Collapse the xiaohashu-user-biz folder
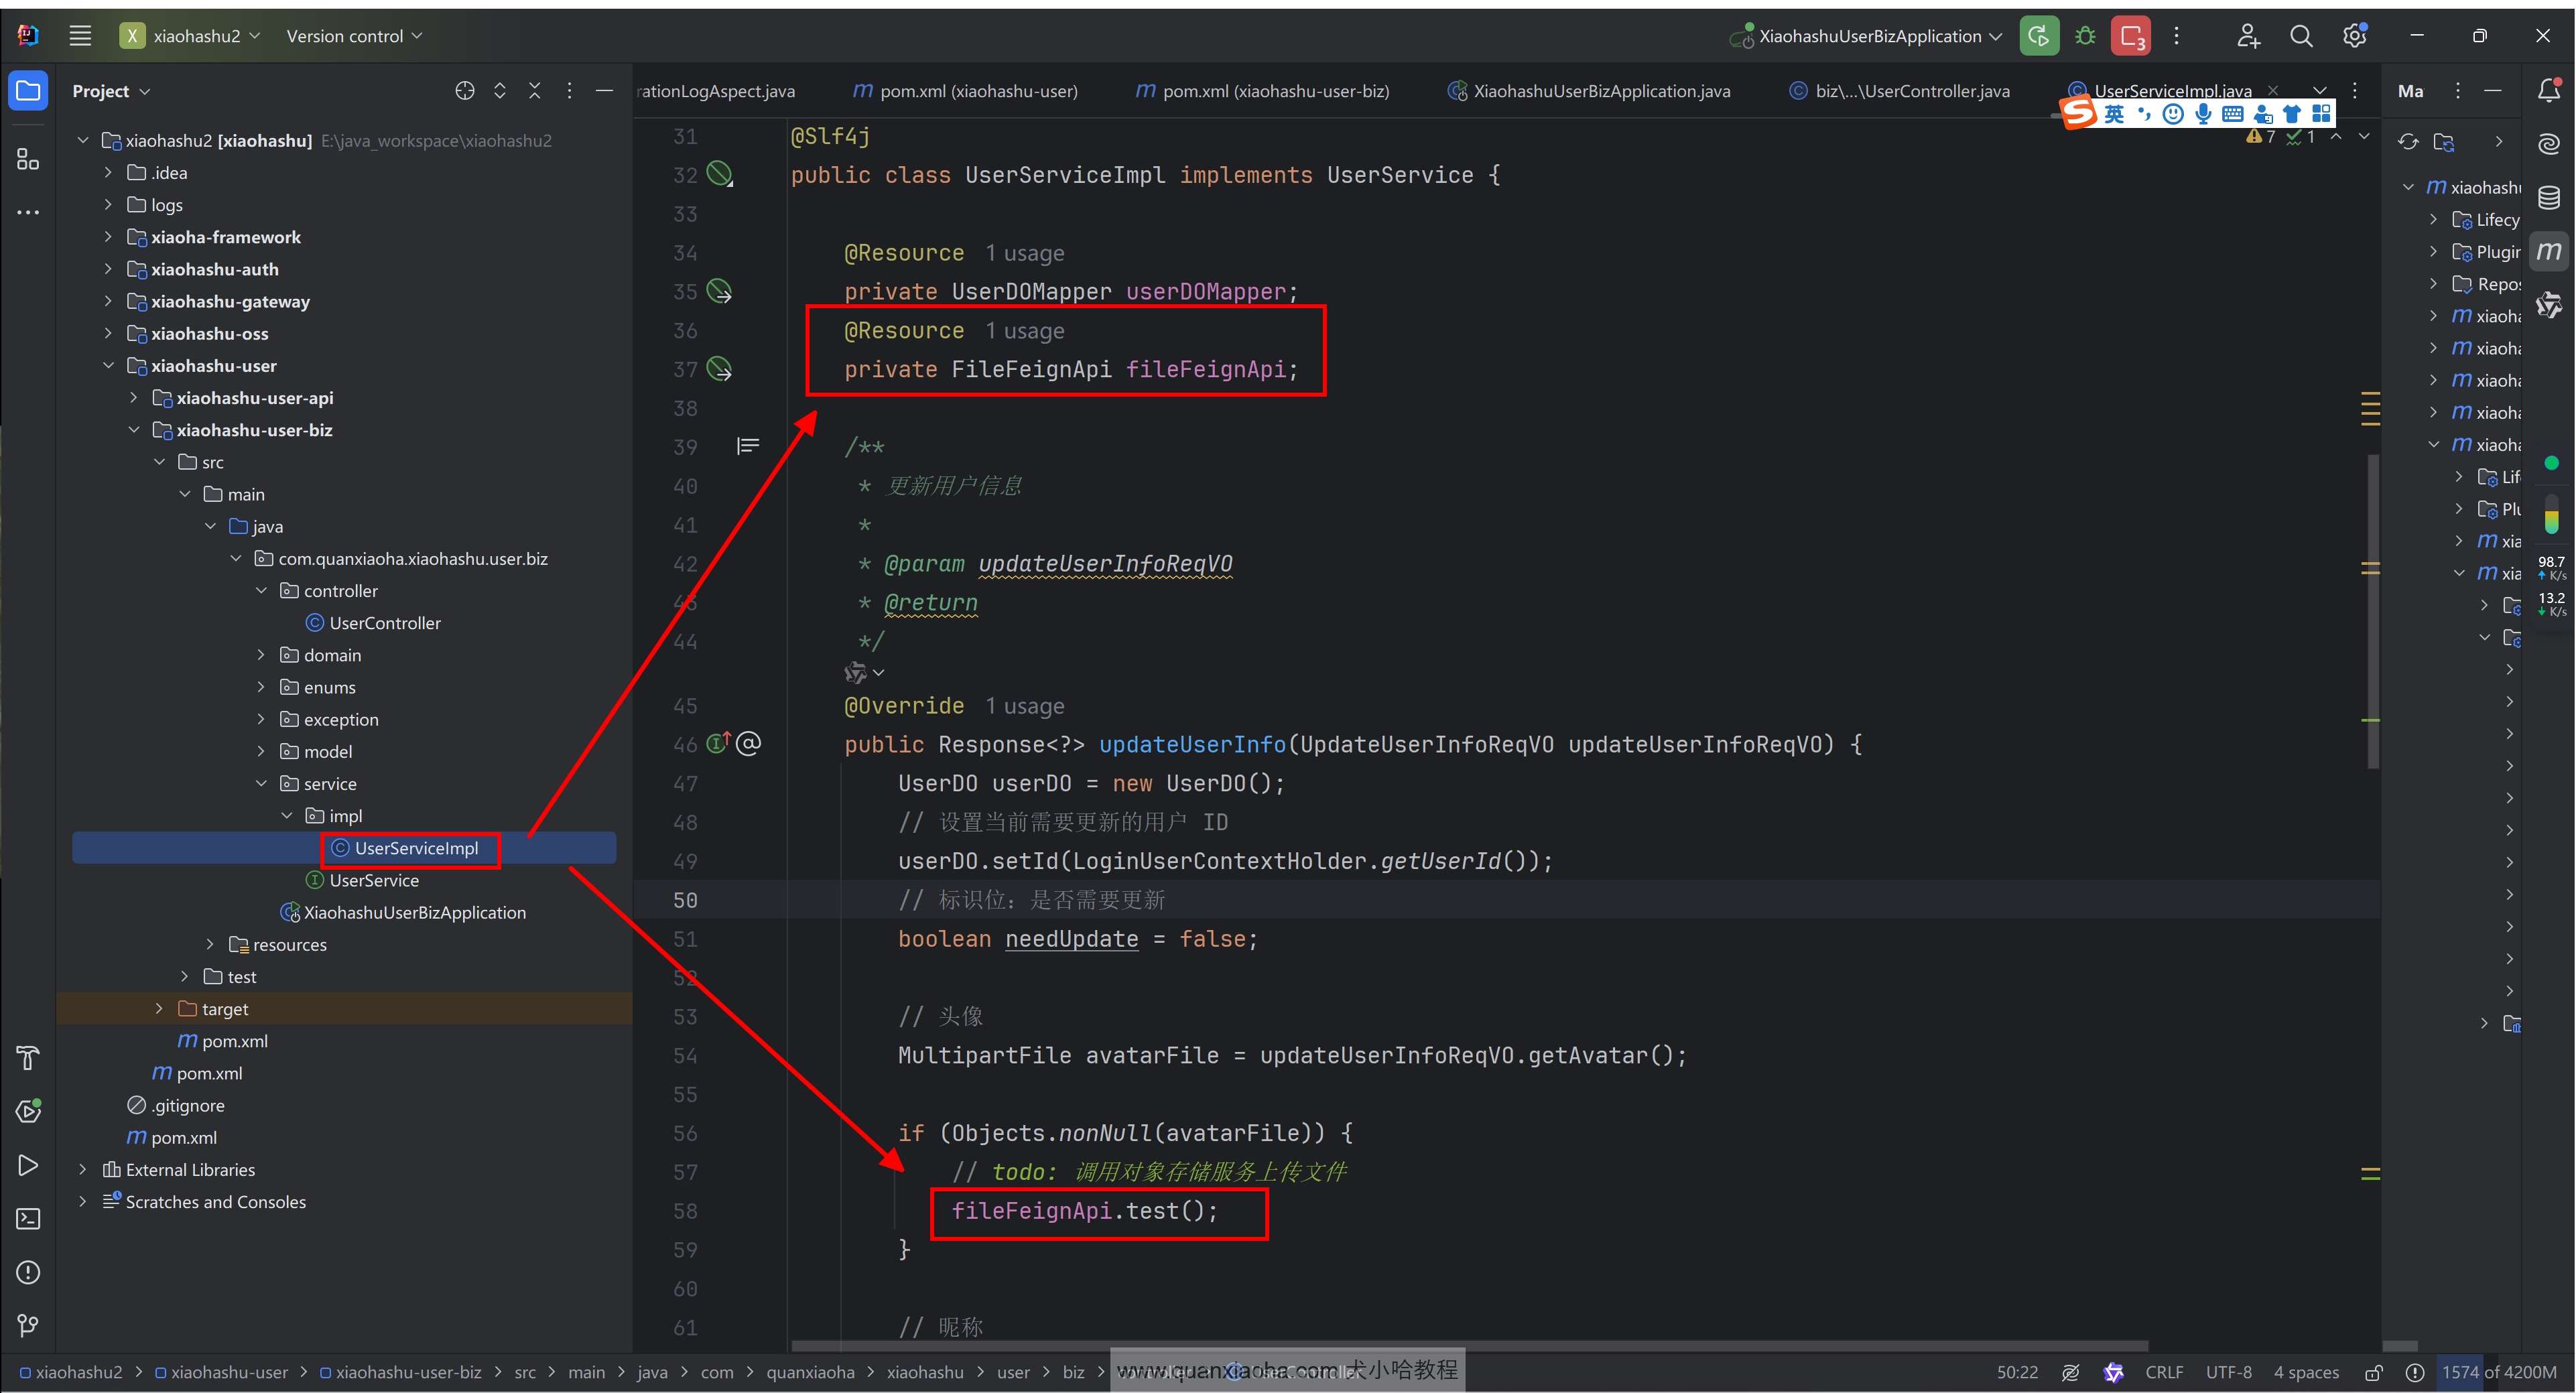 click(x=134, y=430)
